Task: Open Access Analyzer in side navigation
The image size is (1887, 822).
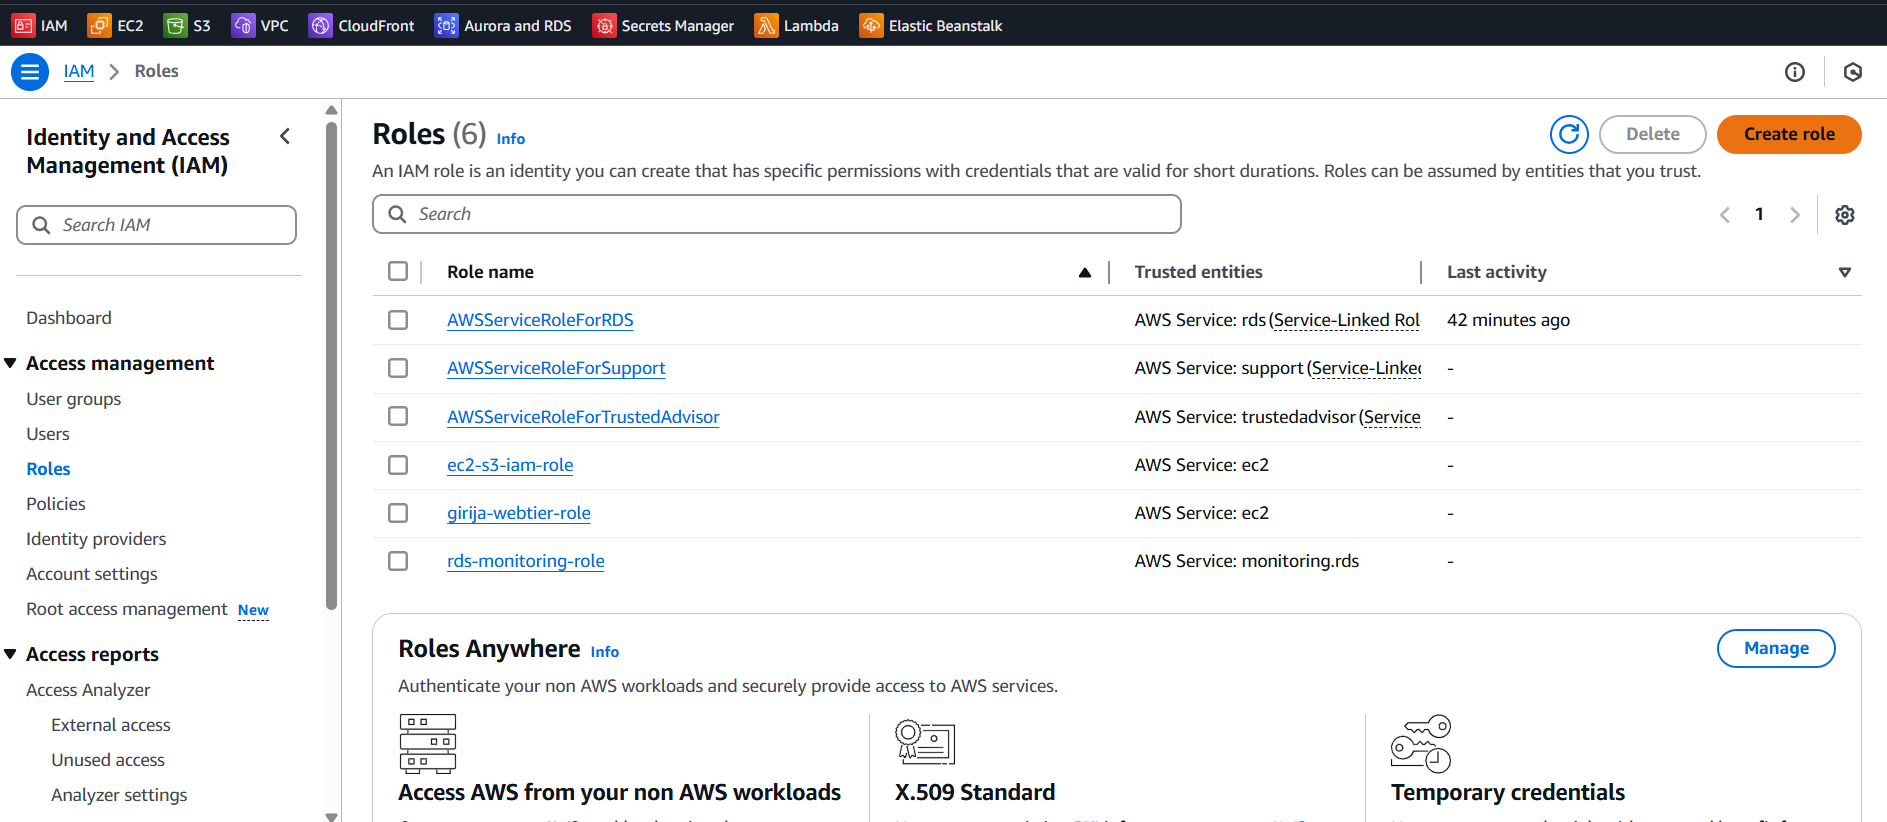Action: click(x=88, y=690)
